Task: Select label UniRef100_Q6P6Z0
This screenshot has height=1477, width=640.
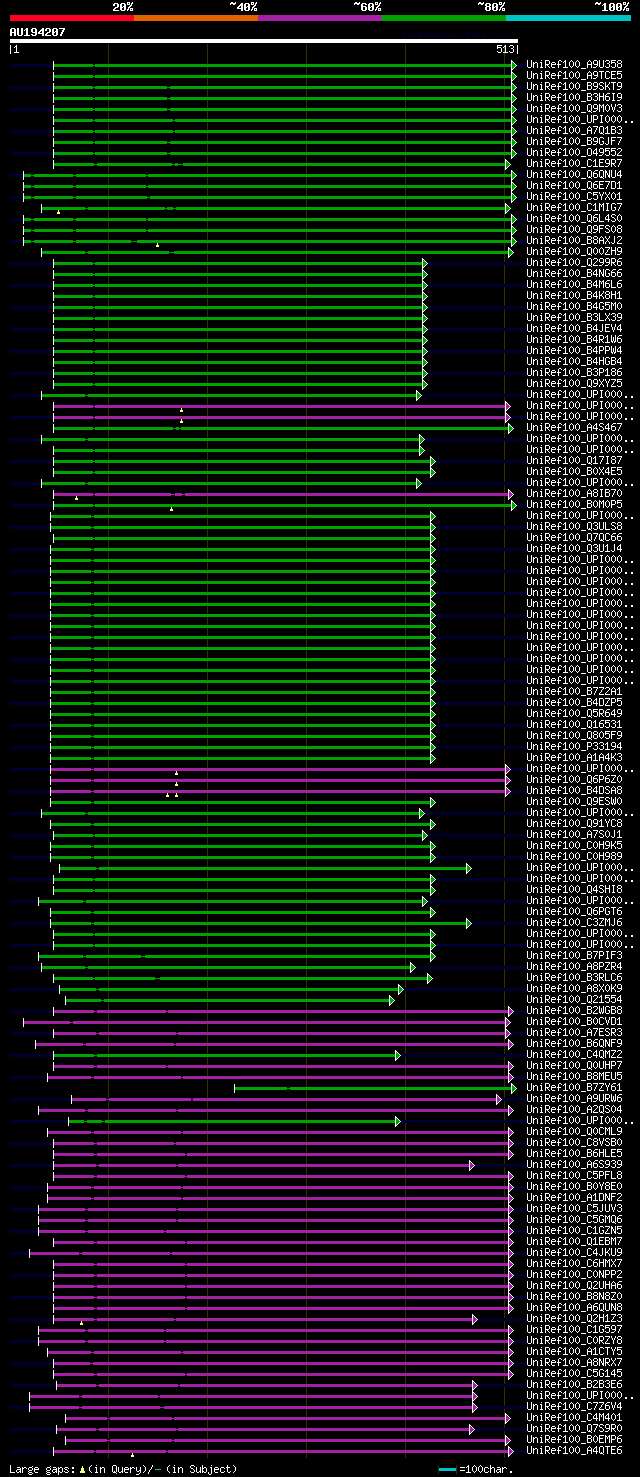Action: click(574, 779)
